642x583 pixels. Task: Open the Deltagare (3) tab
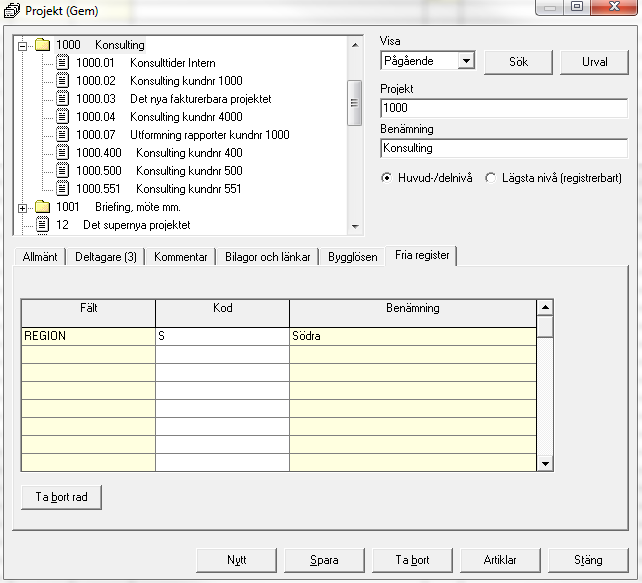point(106,257)
